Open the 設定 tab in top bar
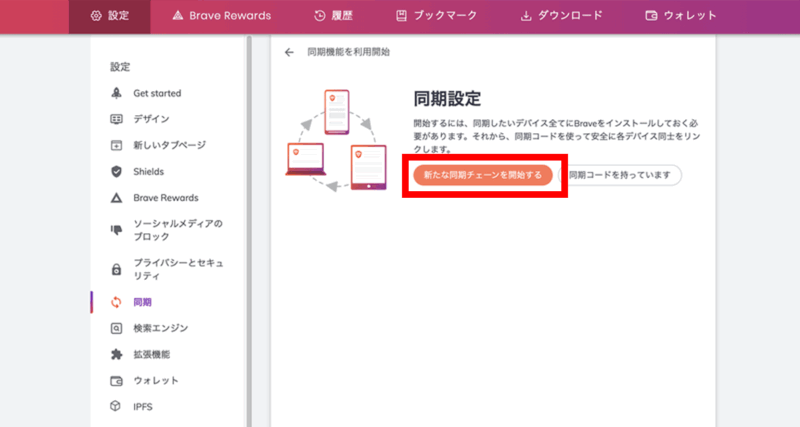800x427 pixels. tap(109, 15)
